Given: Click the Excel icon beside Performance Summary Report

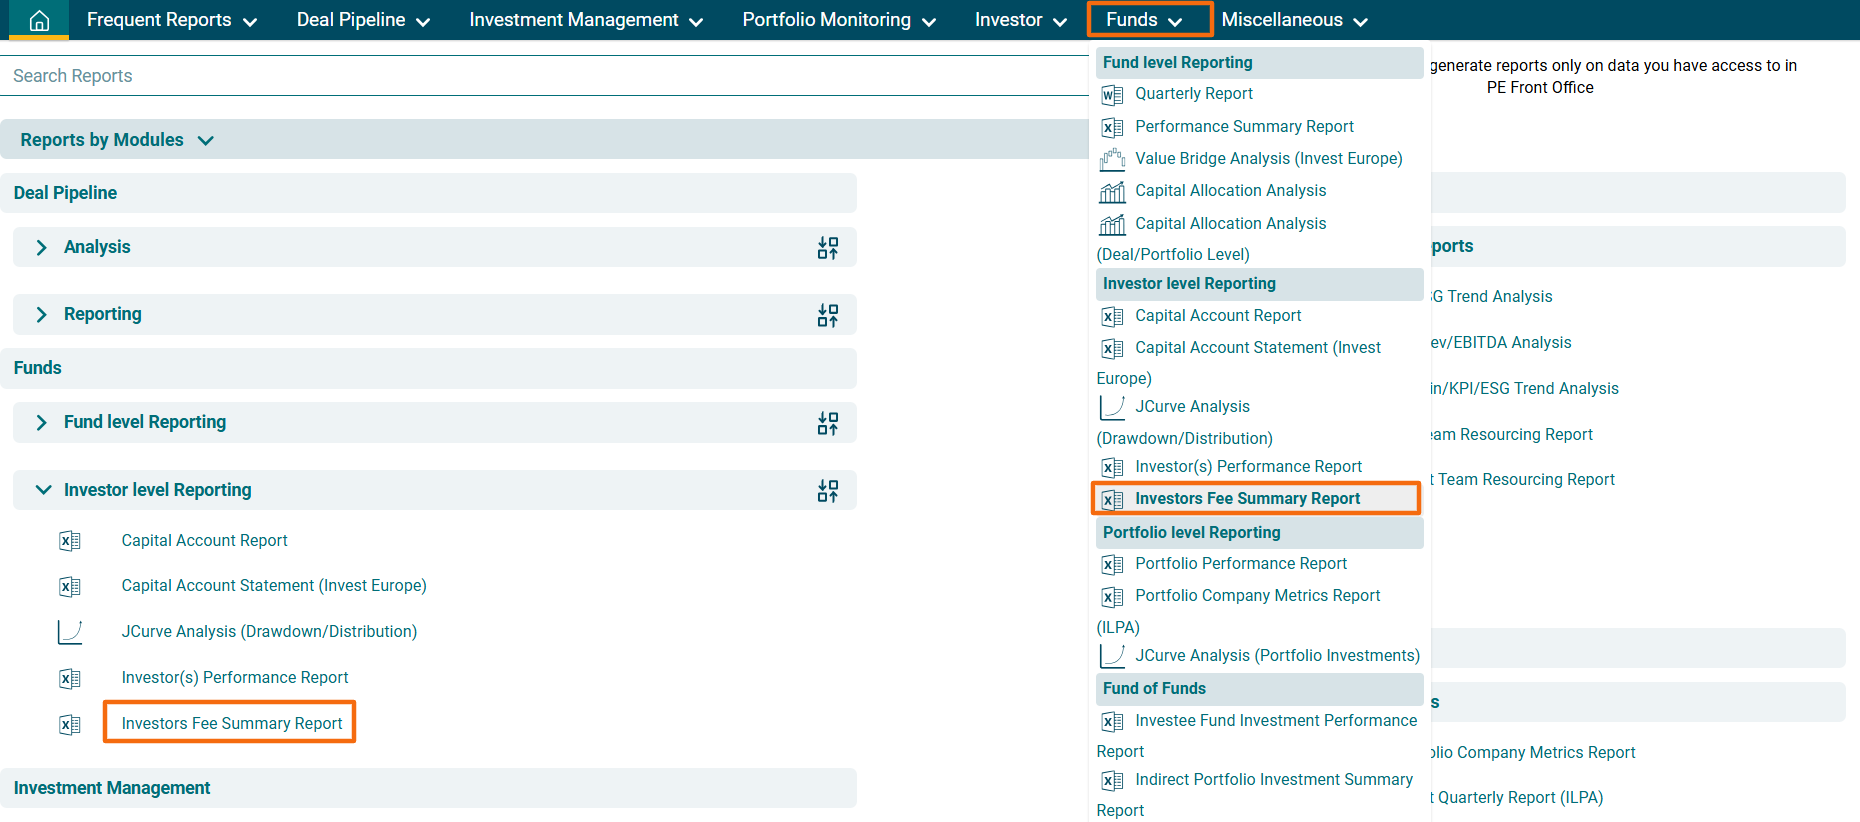Looking at the screenshot, I should 1112,128.
